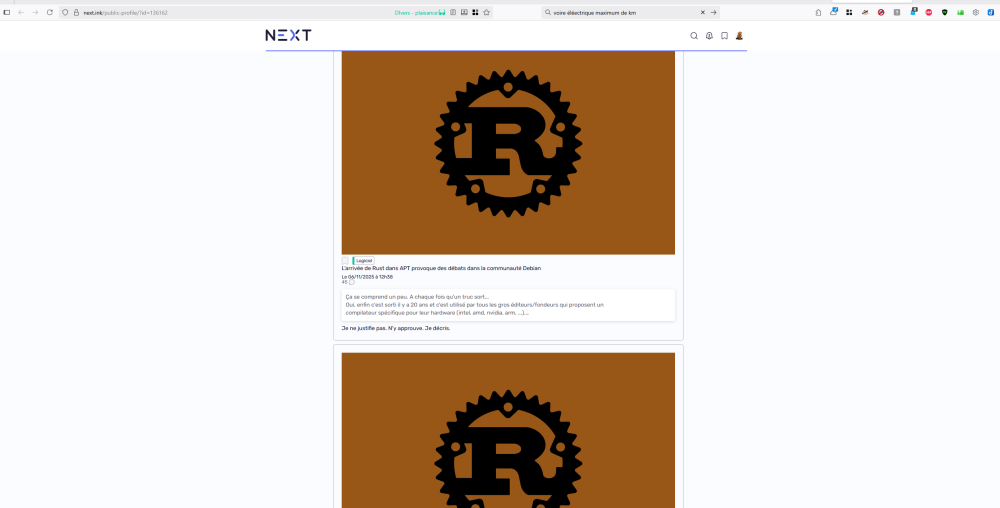Open the site search magnifier icon
Image resolution: width=1000 pixels, height=508 pixels.
694,36
